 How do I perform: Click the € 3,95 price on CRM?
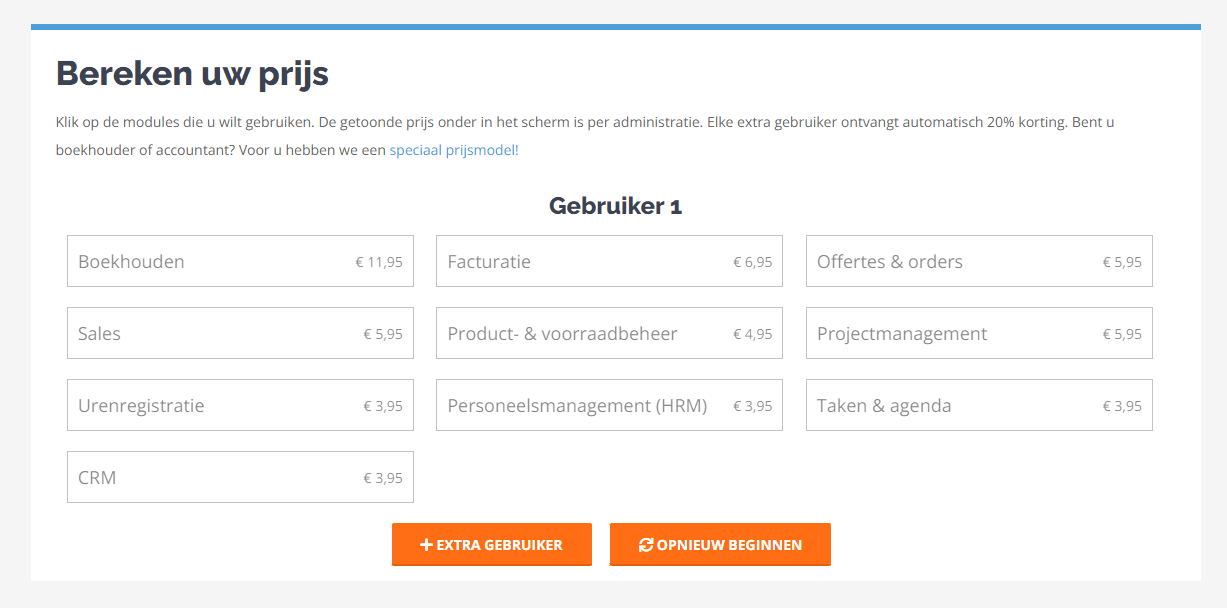pyautogui.click(x=383, y=477)
